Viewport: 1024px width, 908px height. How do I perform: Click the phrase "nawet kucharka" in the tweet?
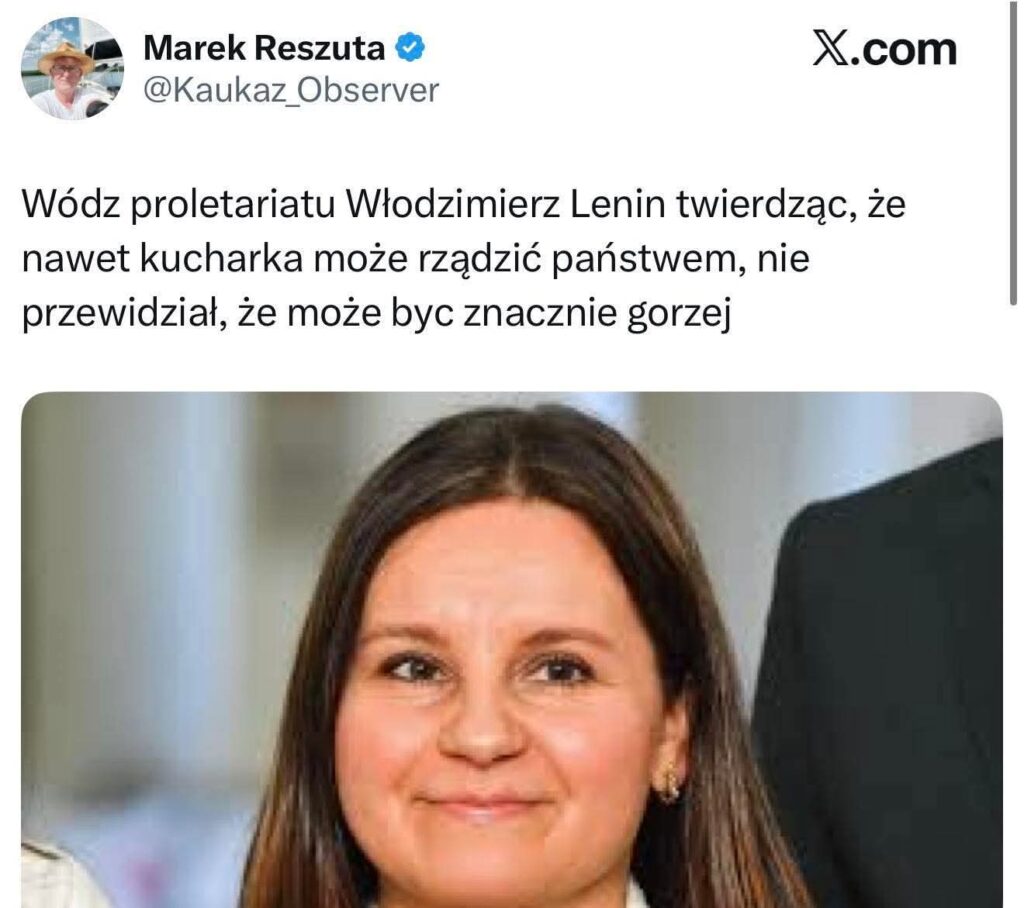[163, 259]
